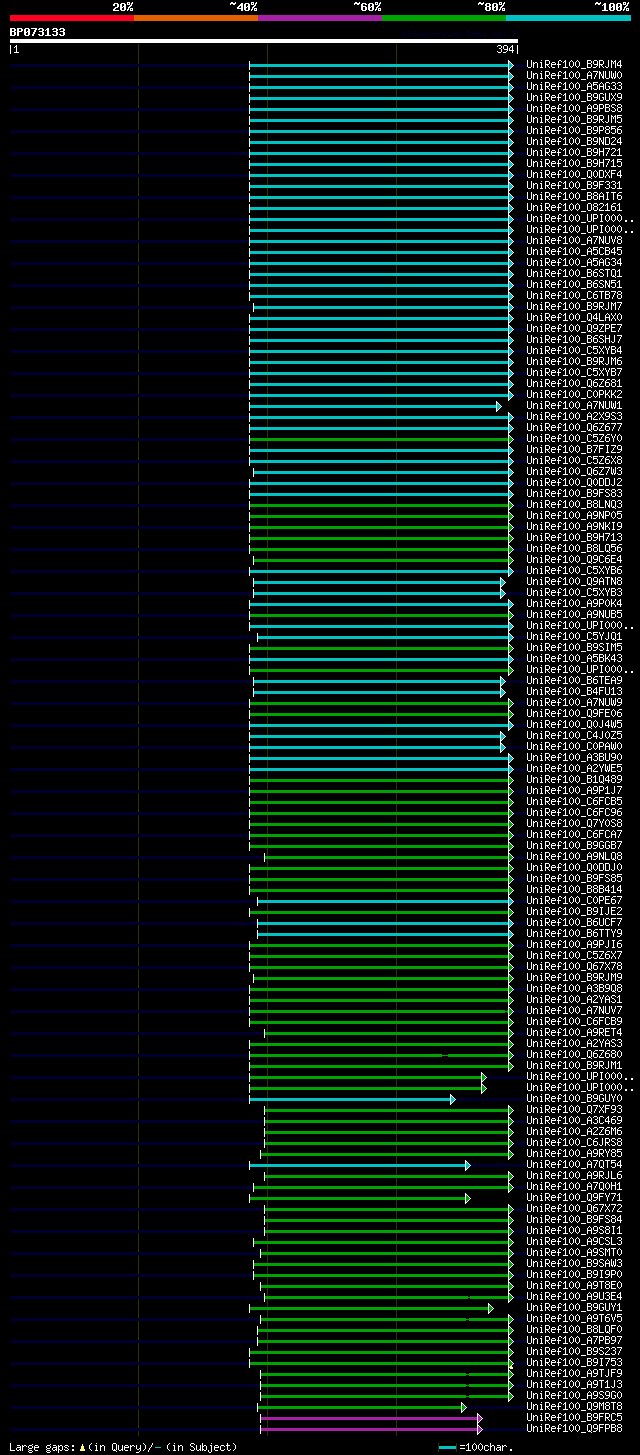Select label UniRef100_B7FIZ9

point(574,449)
